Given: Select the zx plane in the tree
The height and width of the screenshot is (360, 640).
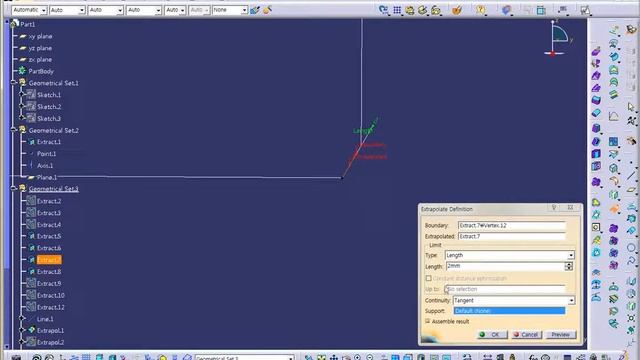Looking at the screenshot, I should [x=40, y=60].
